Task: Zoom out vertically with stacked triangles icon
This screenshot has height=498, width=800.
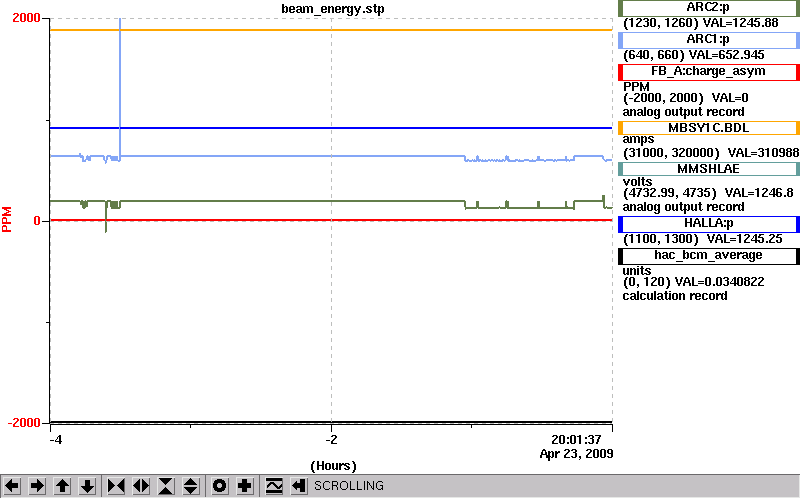Action: [190, 486]
